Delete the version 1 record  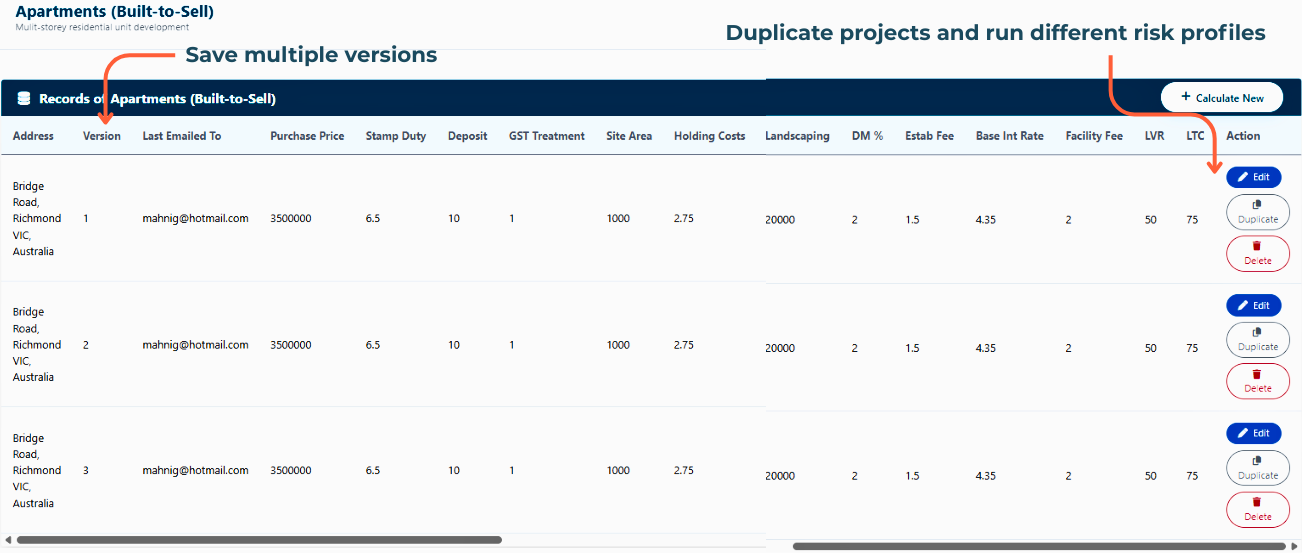1257,254
